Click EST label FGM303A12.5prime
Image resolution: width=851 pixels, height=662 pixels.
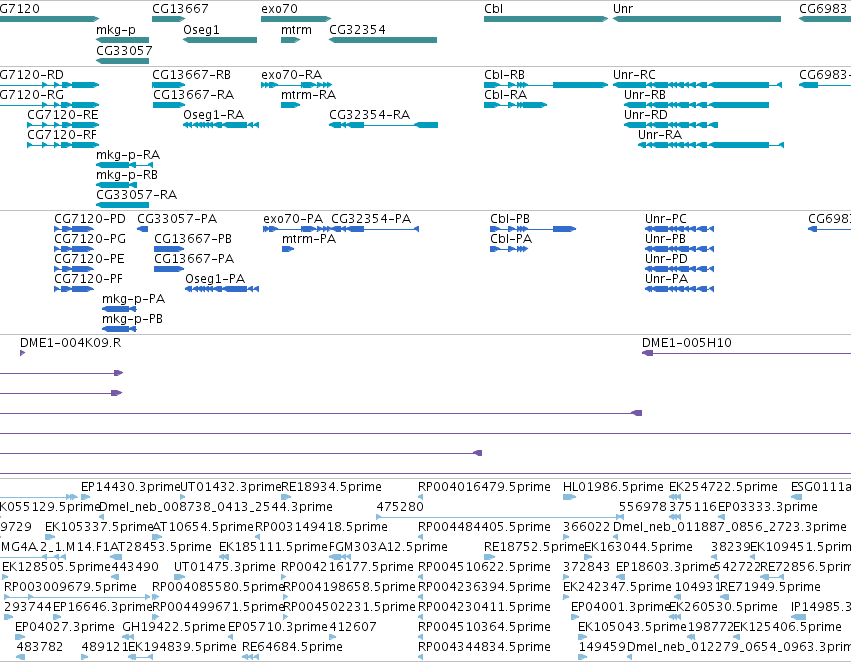point(388,547)
